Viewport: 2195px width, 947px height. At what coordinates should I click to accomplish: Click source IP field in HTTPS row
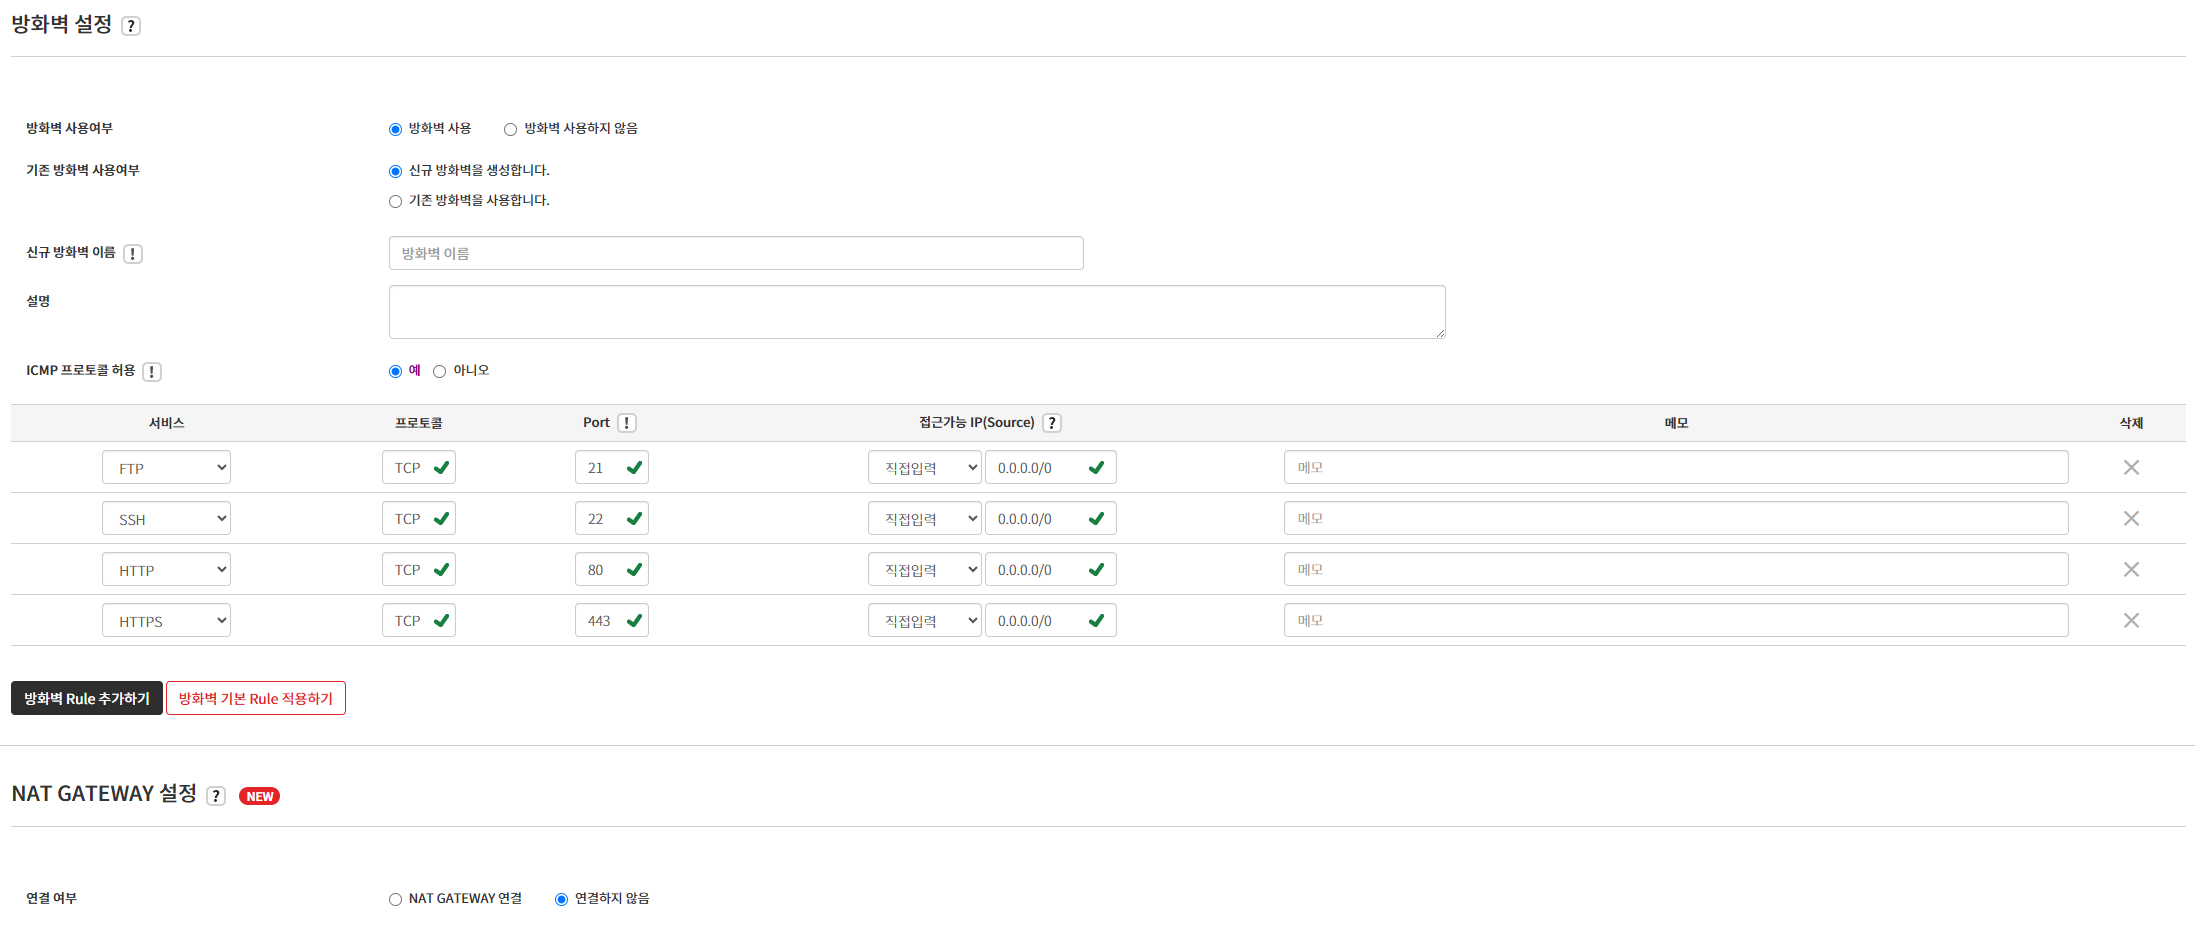click(1051, 620)
